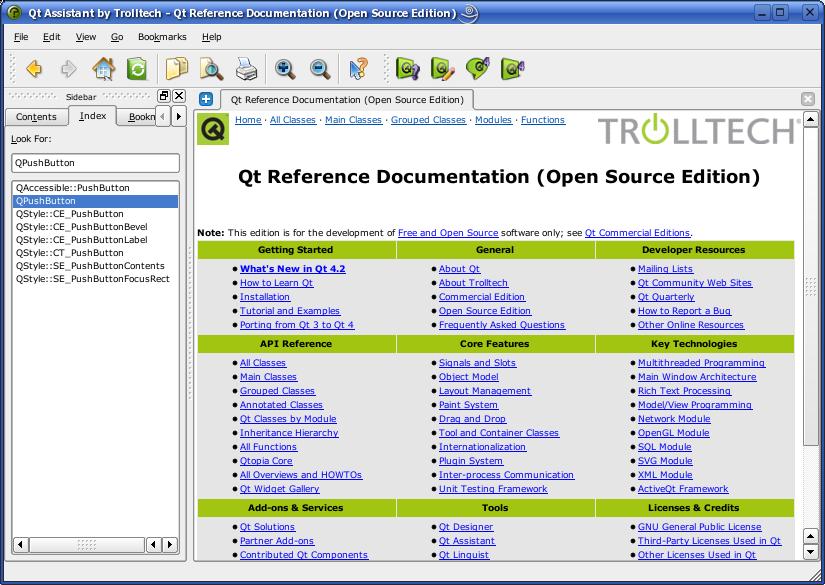The image size is (825, 585).
Task: Select QStyle::CT_PushButton entry
Action: pos(95,253)
